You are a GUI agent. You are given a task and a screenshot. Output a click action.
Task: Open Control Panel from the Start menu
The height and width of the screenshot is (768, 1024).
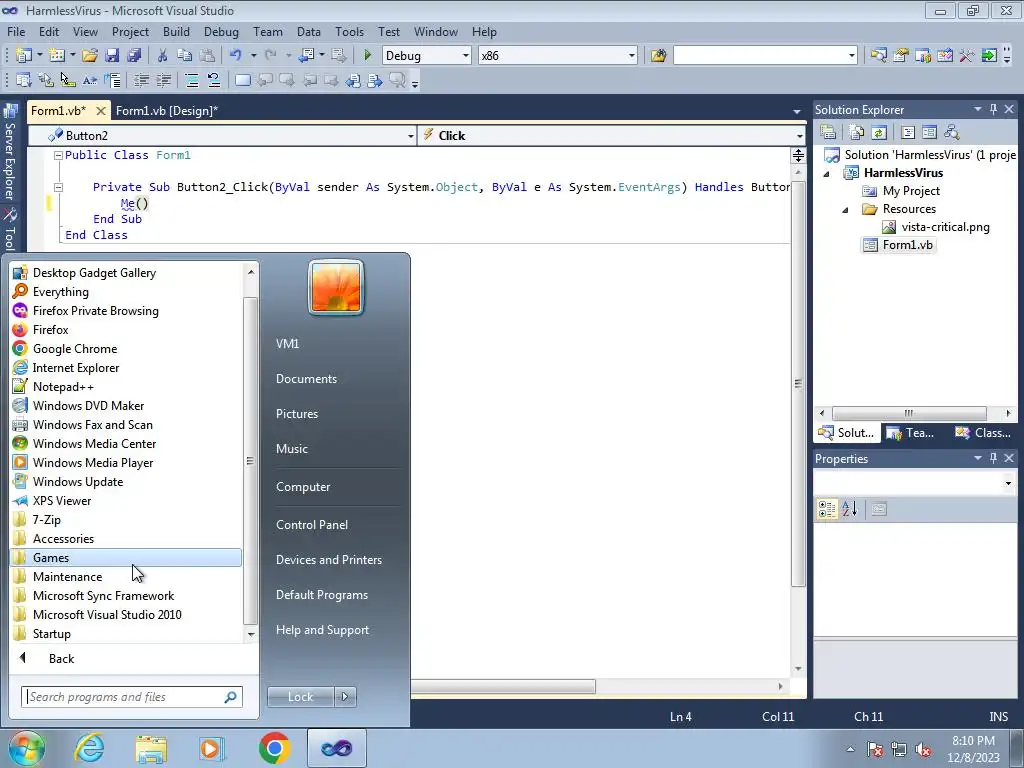pos(312,524)
